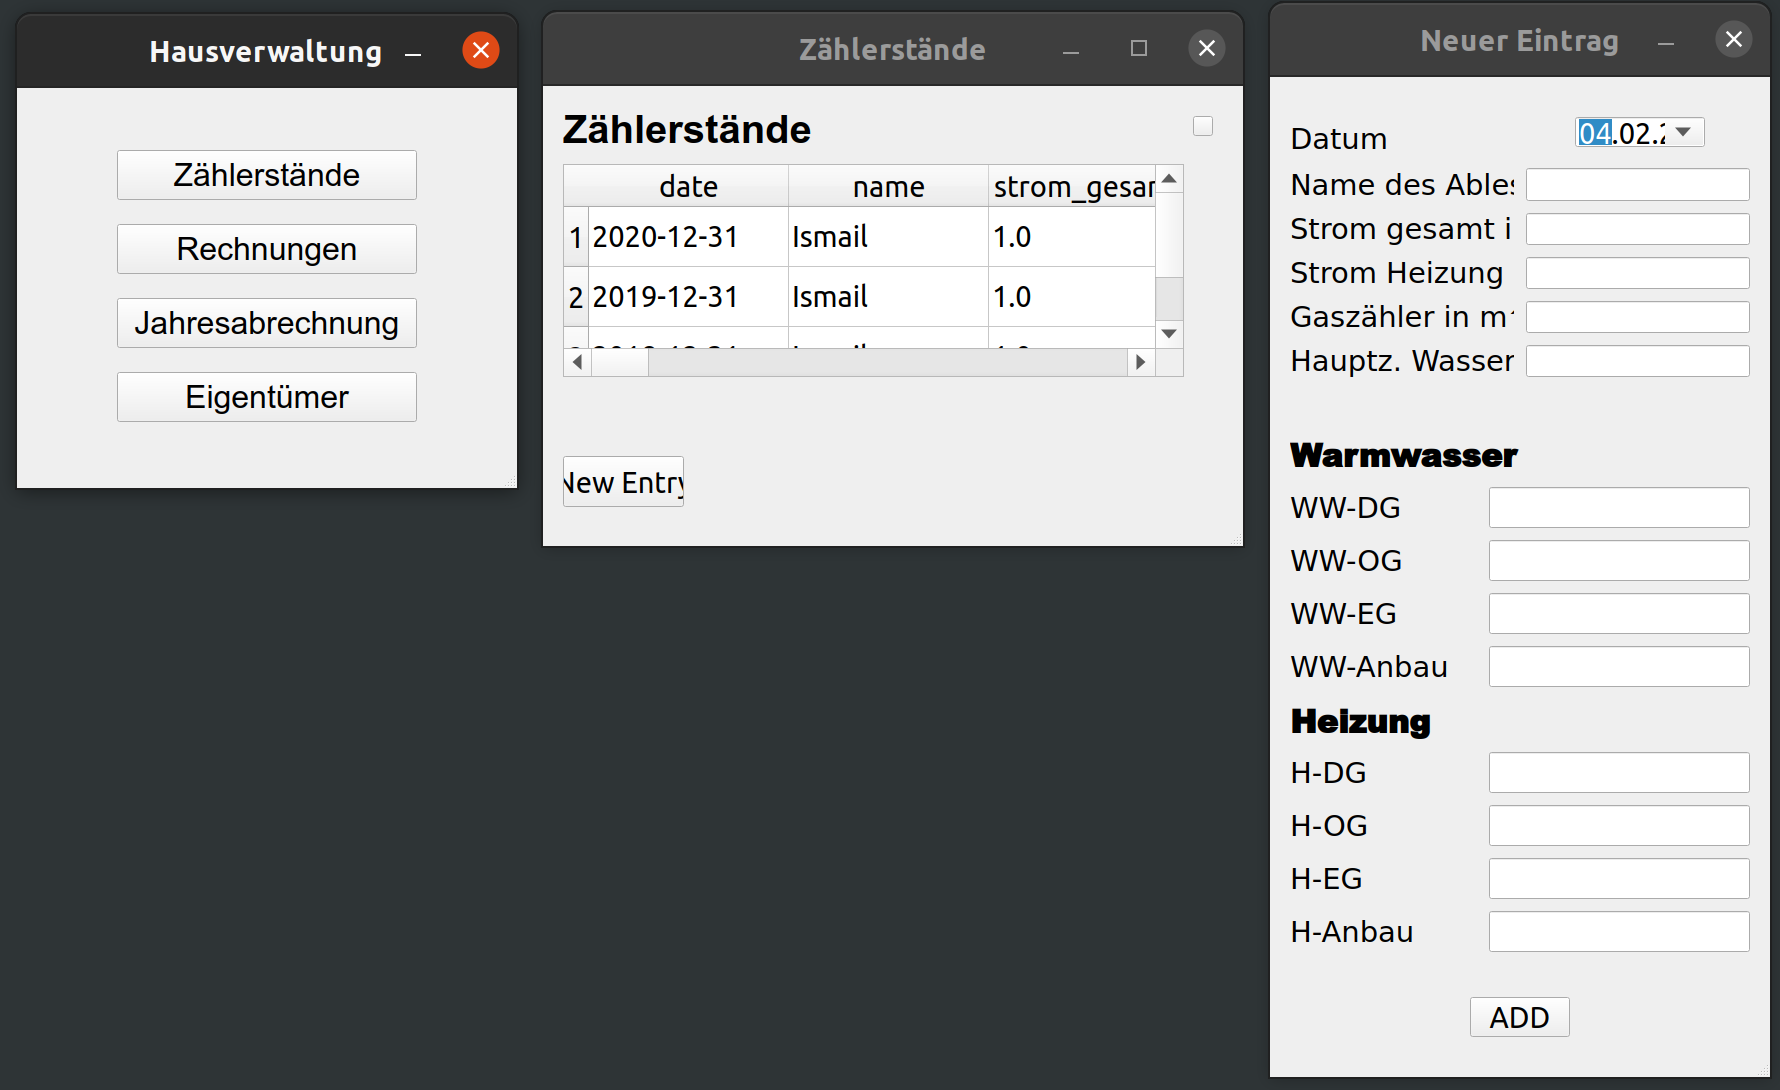Close the Neuer Eintrag dialog
This screenshot has width=1780, height=1090.
[x=1733, y=39]
